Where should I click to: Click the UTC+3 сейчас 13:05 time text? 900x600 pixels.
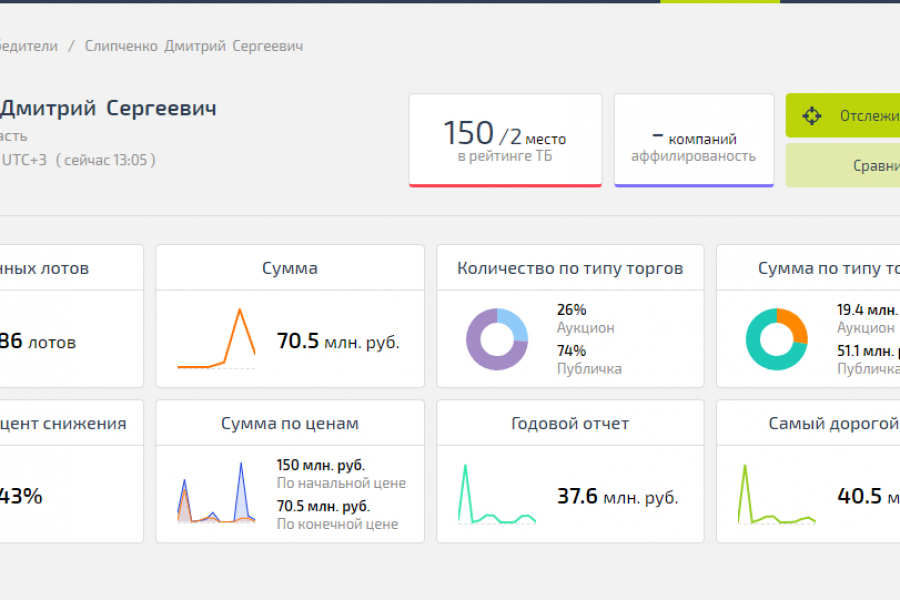78,160
